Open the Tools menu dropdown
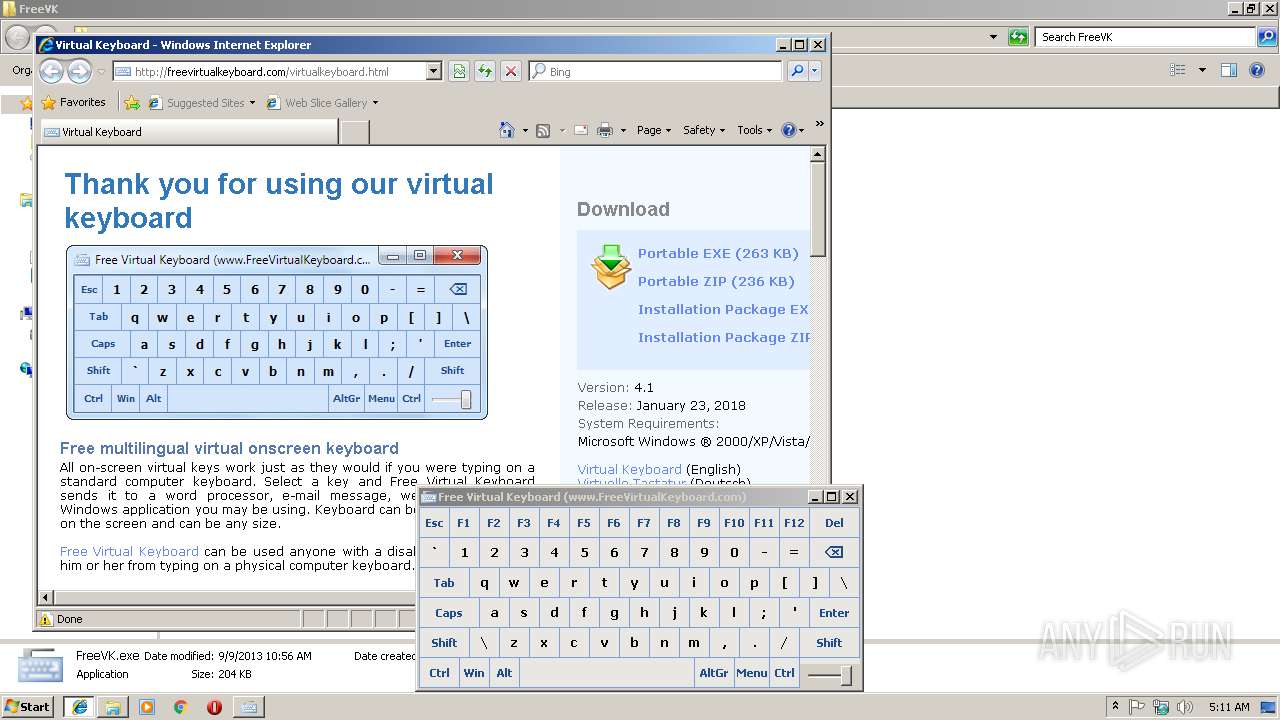The height and width of the screenshot is (720, 1280). point(755,130)
